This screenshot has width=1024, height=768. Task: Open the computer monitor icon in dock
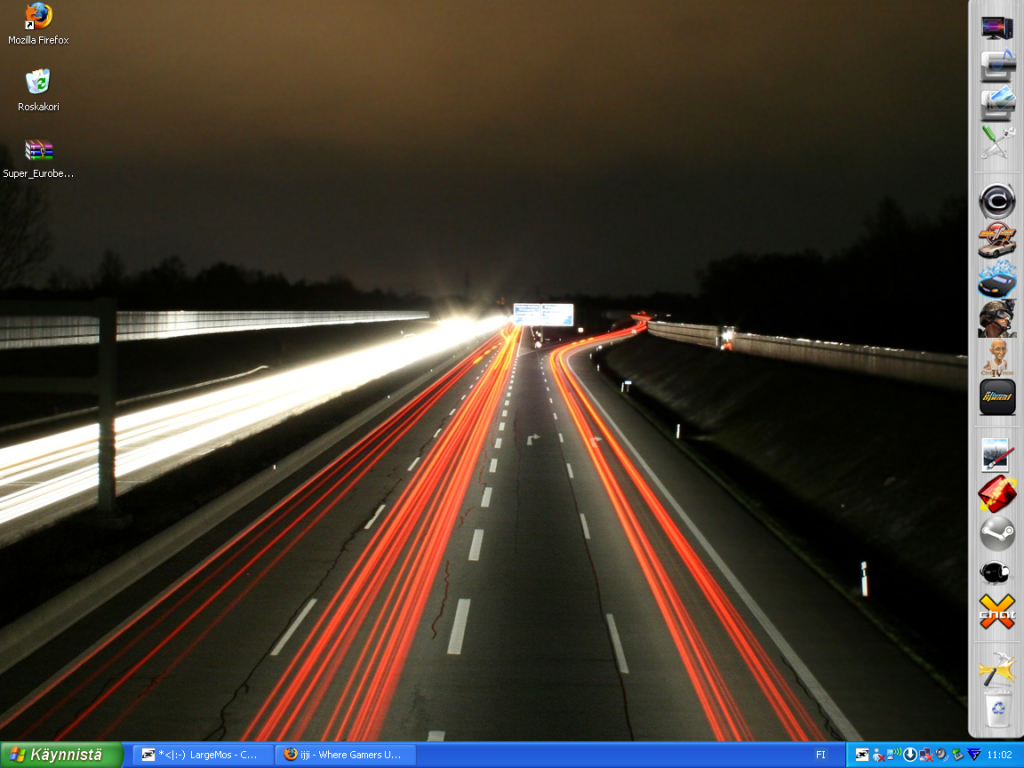coord(997,28)
